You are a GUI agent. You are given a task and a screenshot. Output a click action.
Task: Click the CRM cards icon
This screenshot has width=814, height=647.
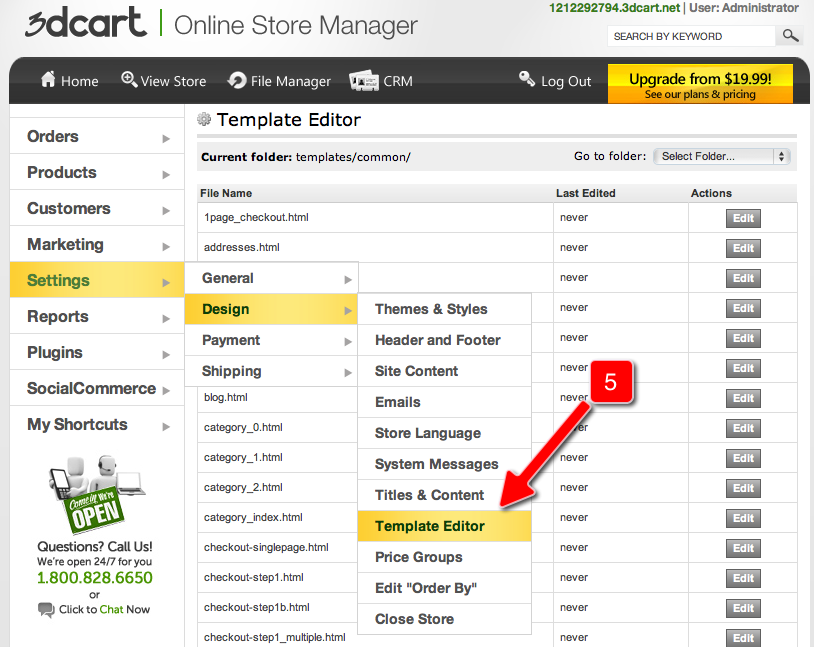point(363,81)
